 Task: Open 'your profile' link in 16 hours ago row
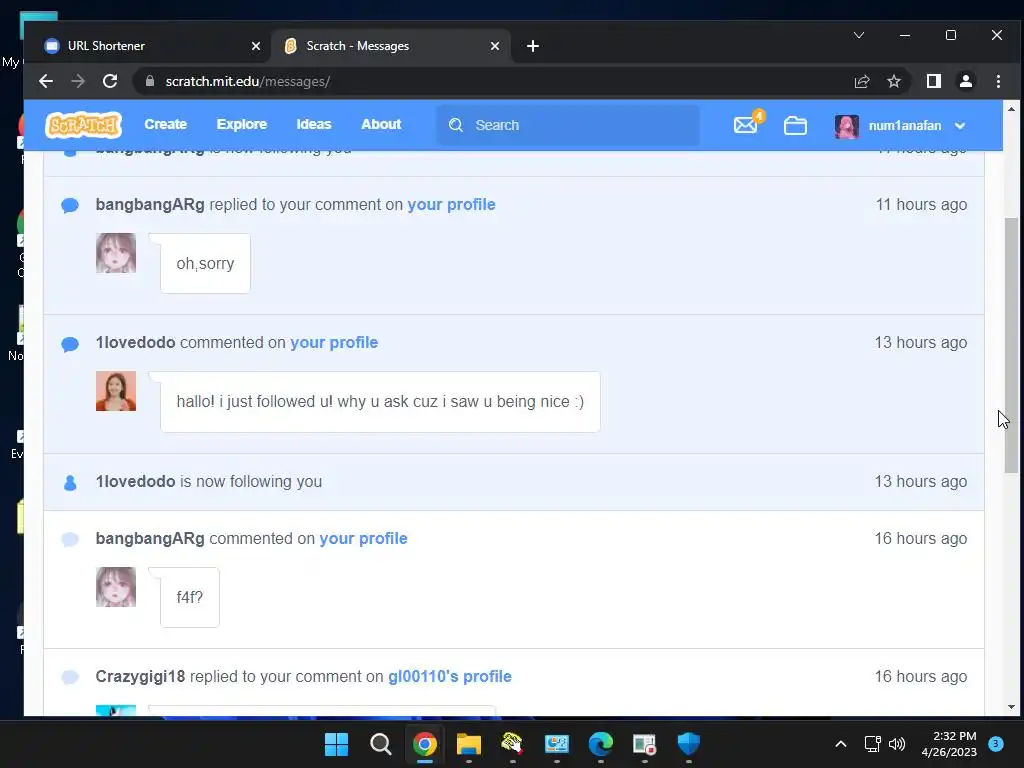(363, 539)
